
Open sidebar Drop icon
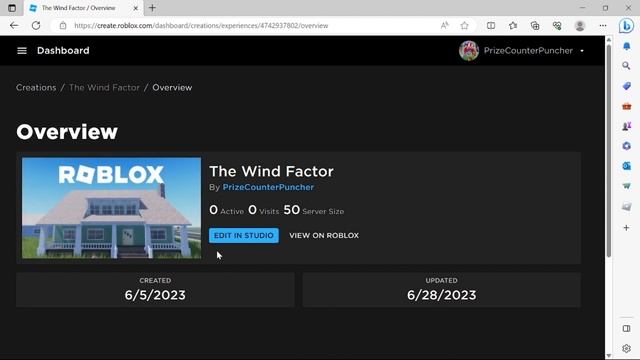[x=627, y=186]
